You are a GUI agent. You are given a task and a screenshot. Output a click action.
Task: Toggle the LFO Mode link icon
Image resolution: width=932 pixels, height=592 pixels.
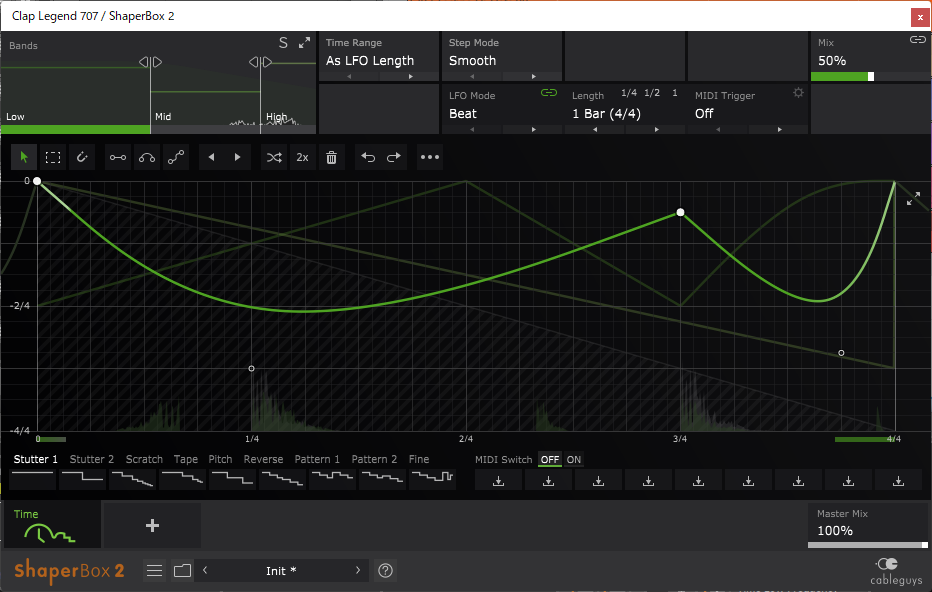(549, 92)
